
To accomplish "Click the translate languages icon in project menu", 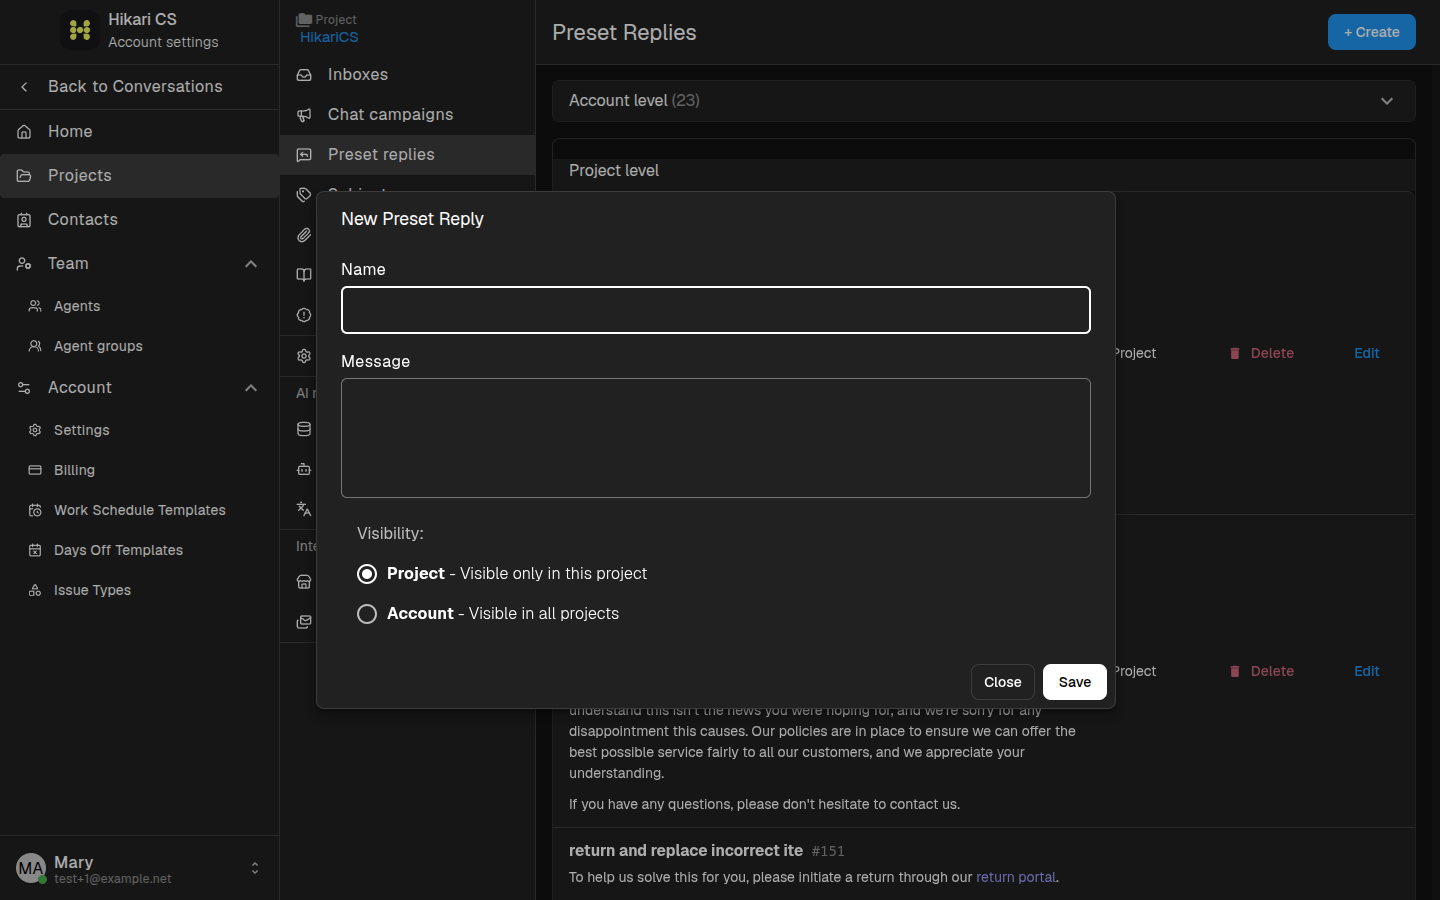I will 304,509.
